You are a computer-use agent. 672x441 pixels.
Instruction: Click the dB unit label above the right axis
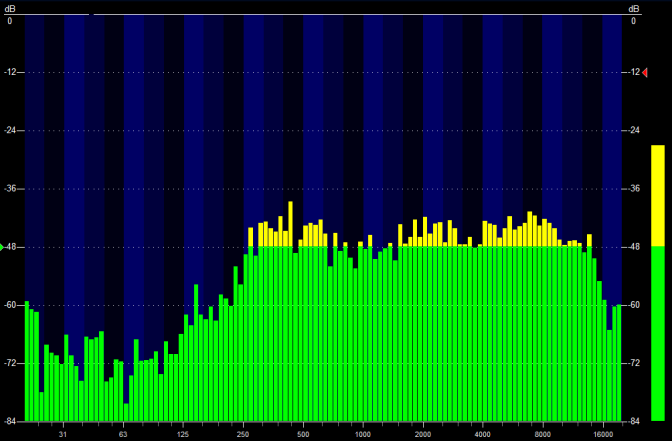pos(634,9)
